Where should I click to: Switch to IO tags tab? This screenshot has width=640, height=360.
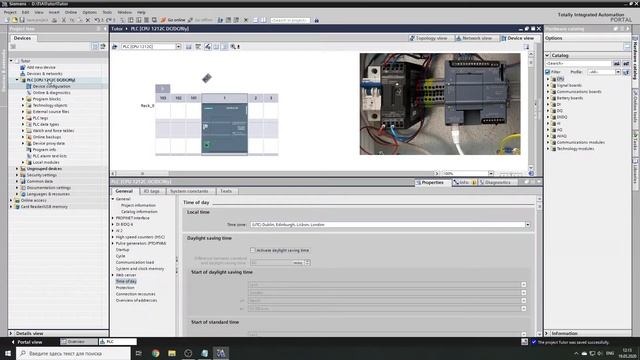[x=151, y=191]
